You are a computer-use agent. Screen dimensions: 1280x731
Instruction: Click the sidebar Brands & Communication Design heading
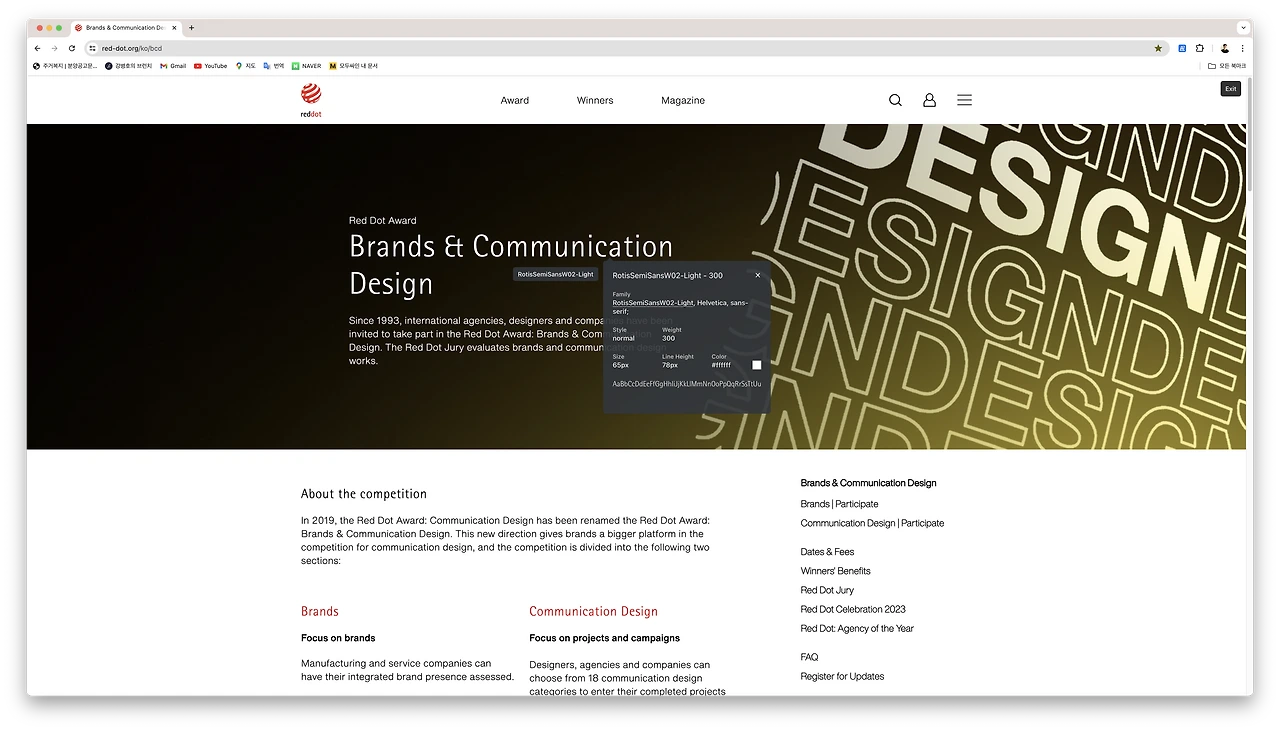pos(868,483)
